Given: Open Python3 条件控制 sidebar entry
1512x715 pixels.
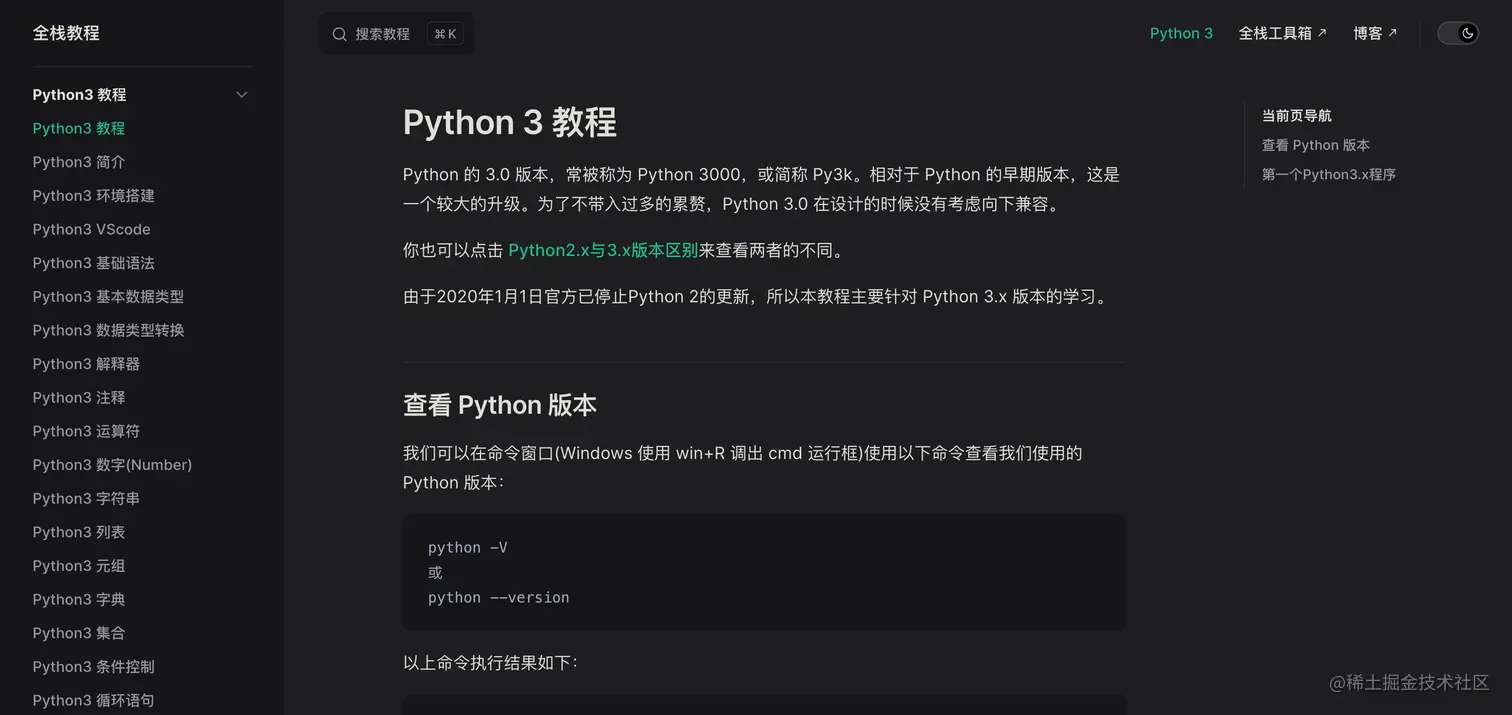Looking at the screenshot, I should (x=93, y=667).
